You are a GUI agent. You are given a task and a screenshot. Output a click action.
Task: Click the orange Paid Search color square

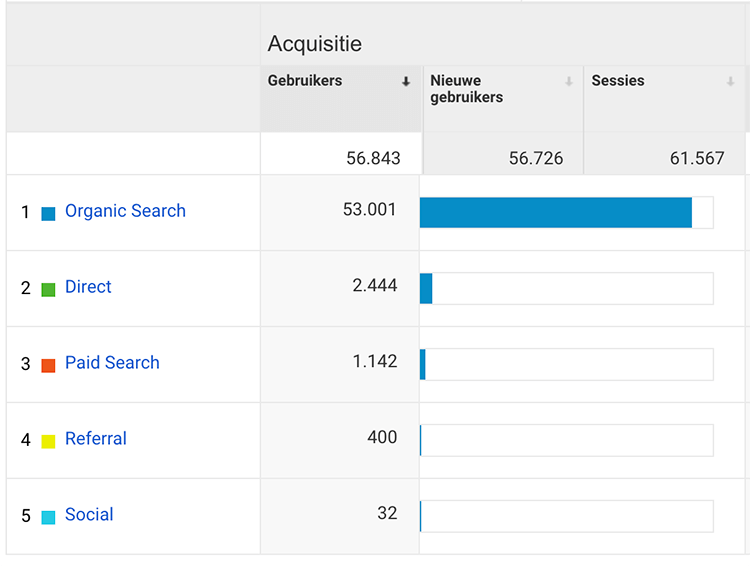tap(48, 365)
